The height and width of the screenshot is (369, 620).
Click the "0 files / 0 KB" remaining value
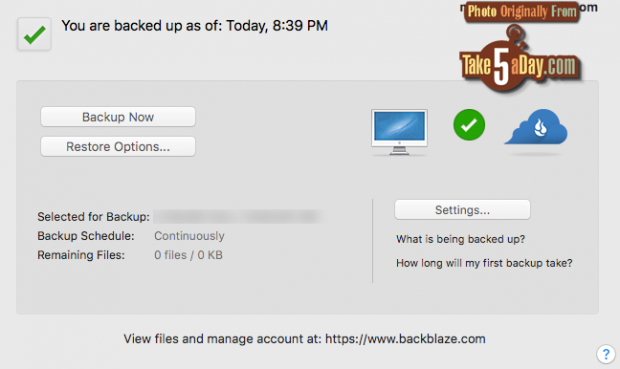tap(188, 255)
